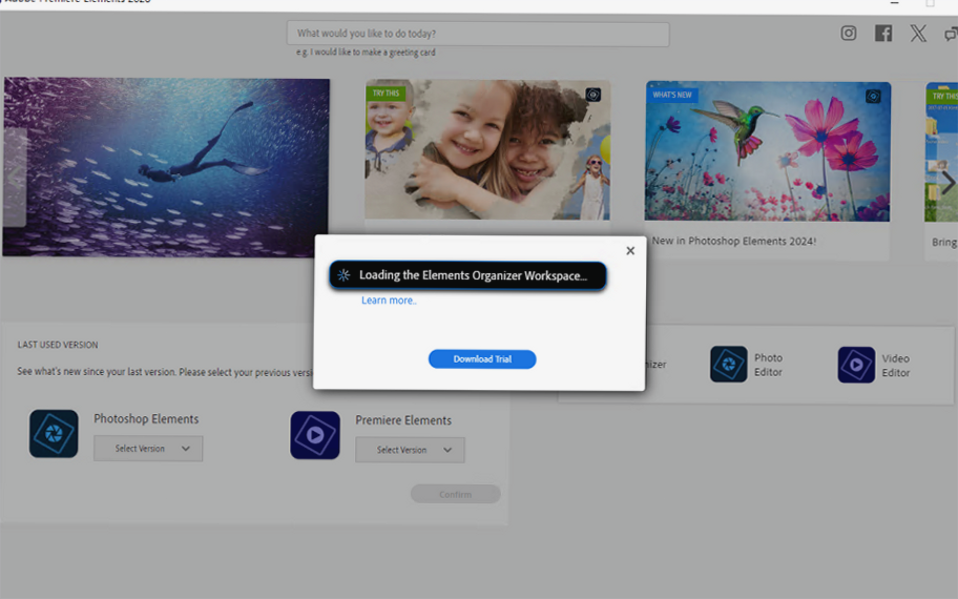This screenshot has width=958, height=599.
Task: Click the 'Premiere Elements' label text
Action: point(403,421)
